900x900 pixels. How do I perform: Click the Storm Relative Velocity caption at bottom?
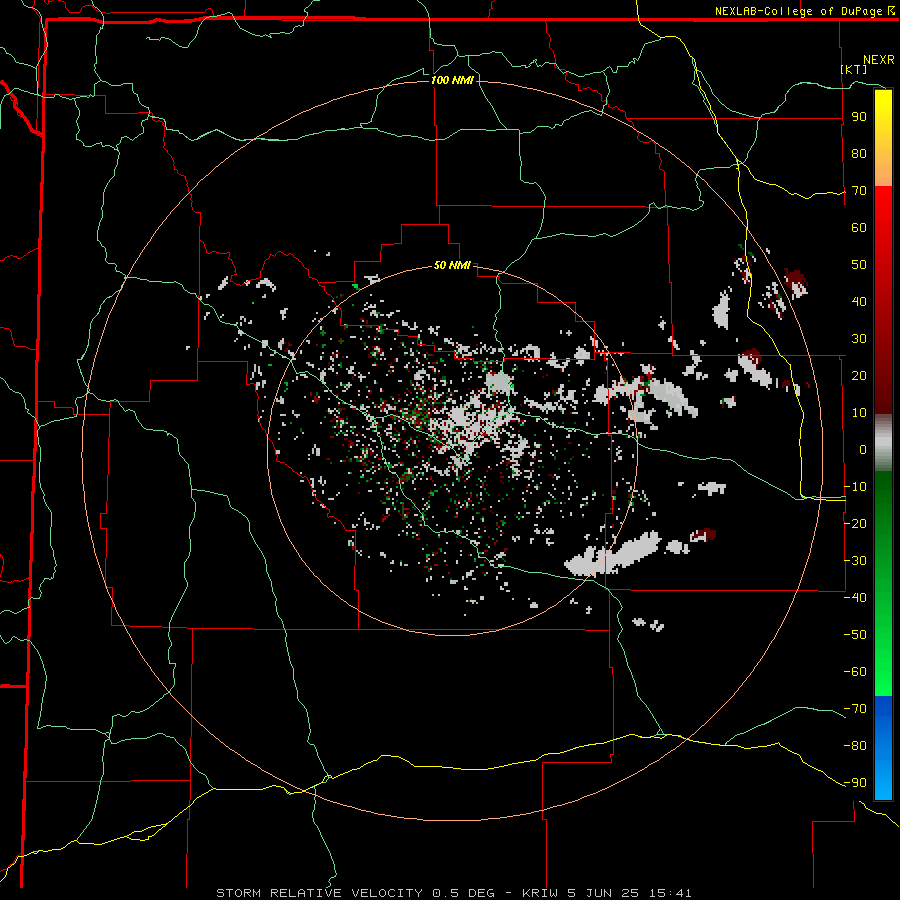pyautogui.click(x=453, y=893)
